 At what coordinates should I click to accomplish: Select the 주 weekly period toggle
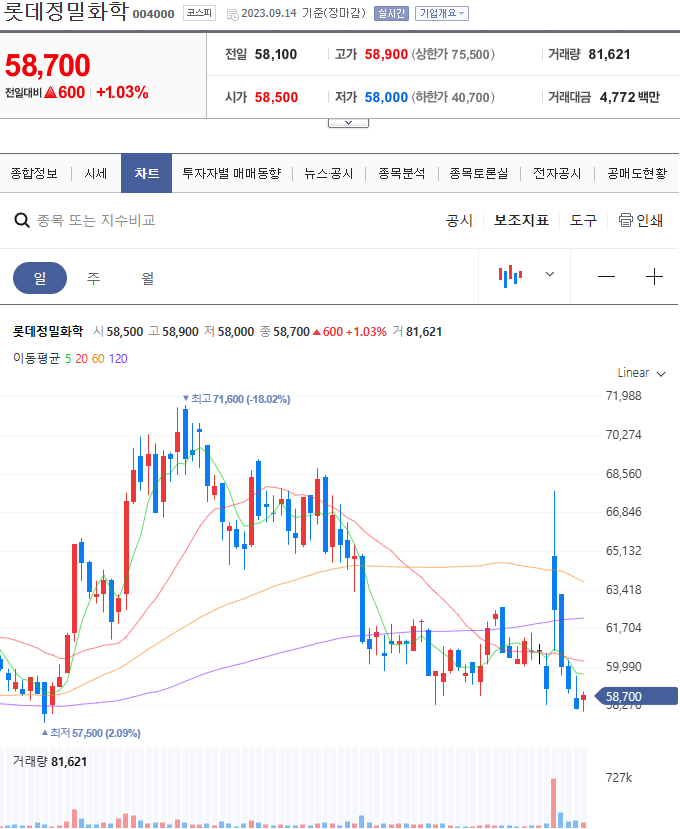pos(94,278)
